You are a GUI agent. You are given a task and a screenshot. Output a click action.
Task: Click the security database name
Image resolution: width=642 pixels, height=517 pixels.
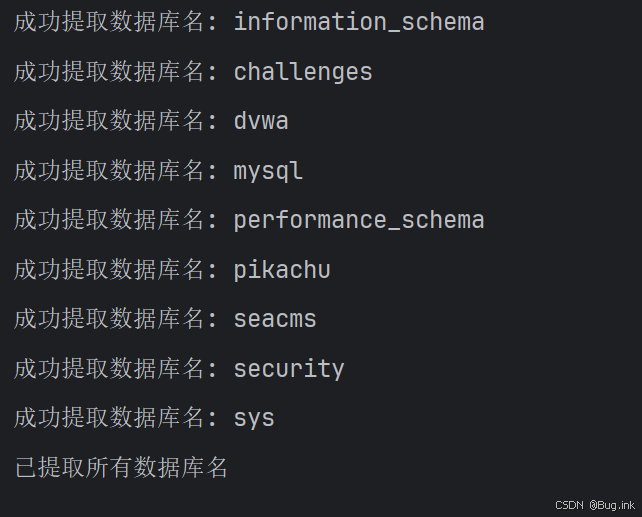click(289, 369)
